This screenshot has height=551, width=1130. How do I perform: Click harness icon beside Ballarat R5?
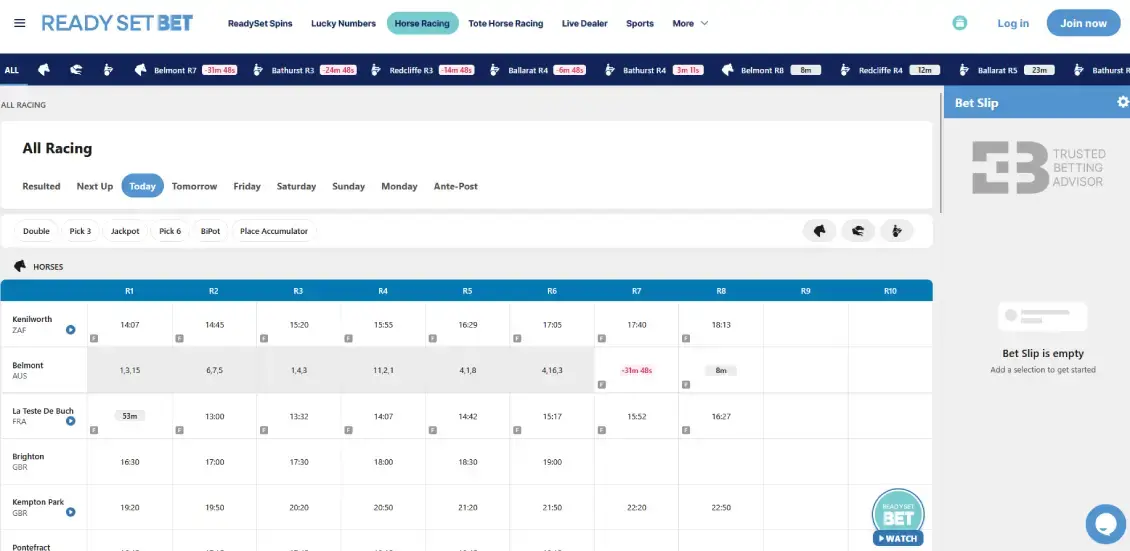(x=964, y=70)
